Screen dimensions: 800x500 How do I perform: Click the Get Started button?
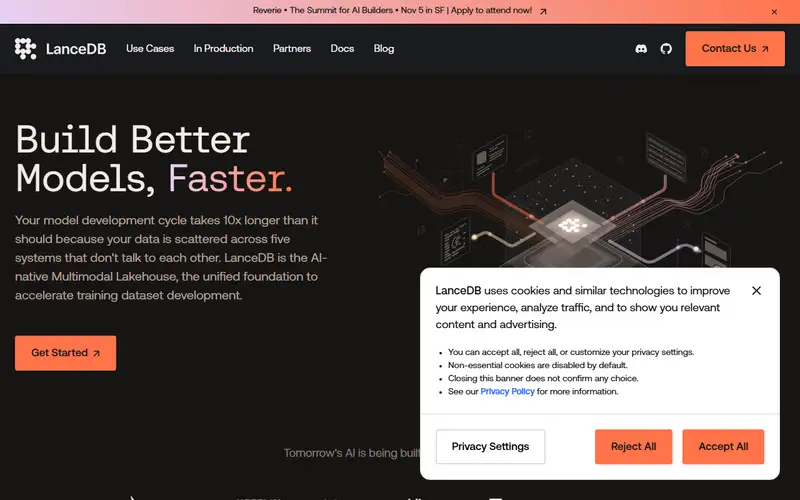click(x=65, y=353)
